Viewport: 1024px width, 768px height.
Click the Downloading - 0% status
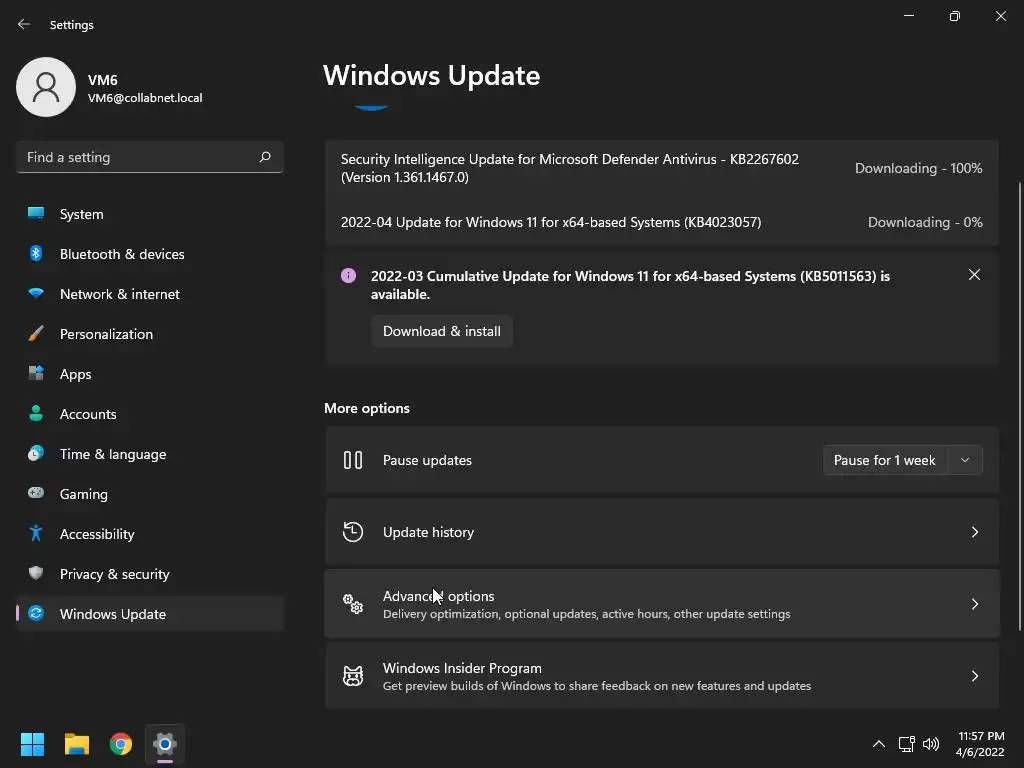(925, 222)
